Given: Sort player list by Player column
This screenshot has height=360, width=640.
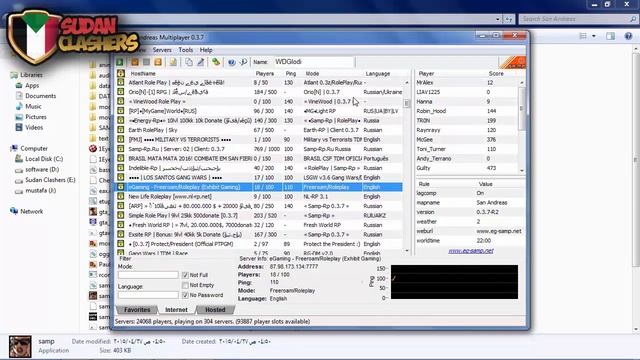Looking at the screenshot, I should [426, 73].
